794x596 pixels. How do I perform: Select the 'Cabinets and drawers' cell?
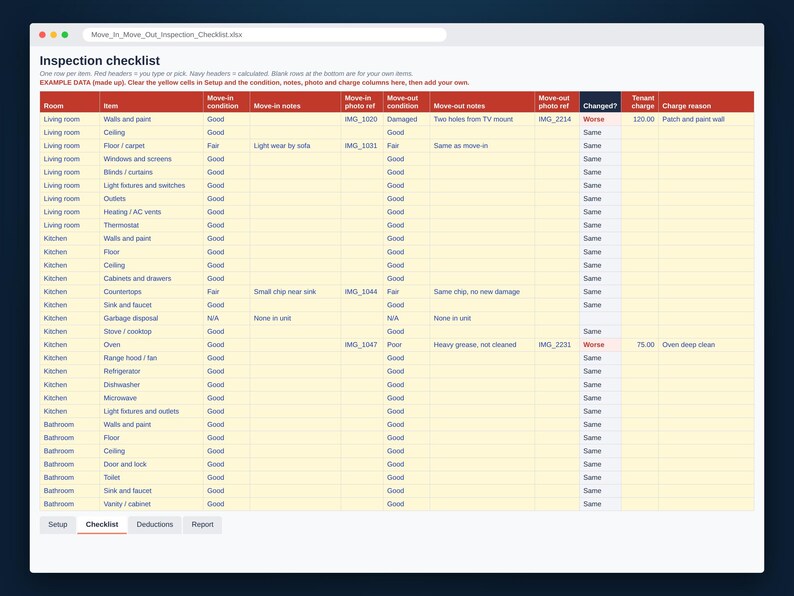151,278
